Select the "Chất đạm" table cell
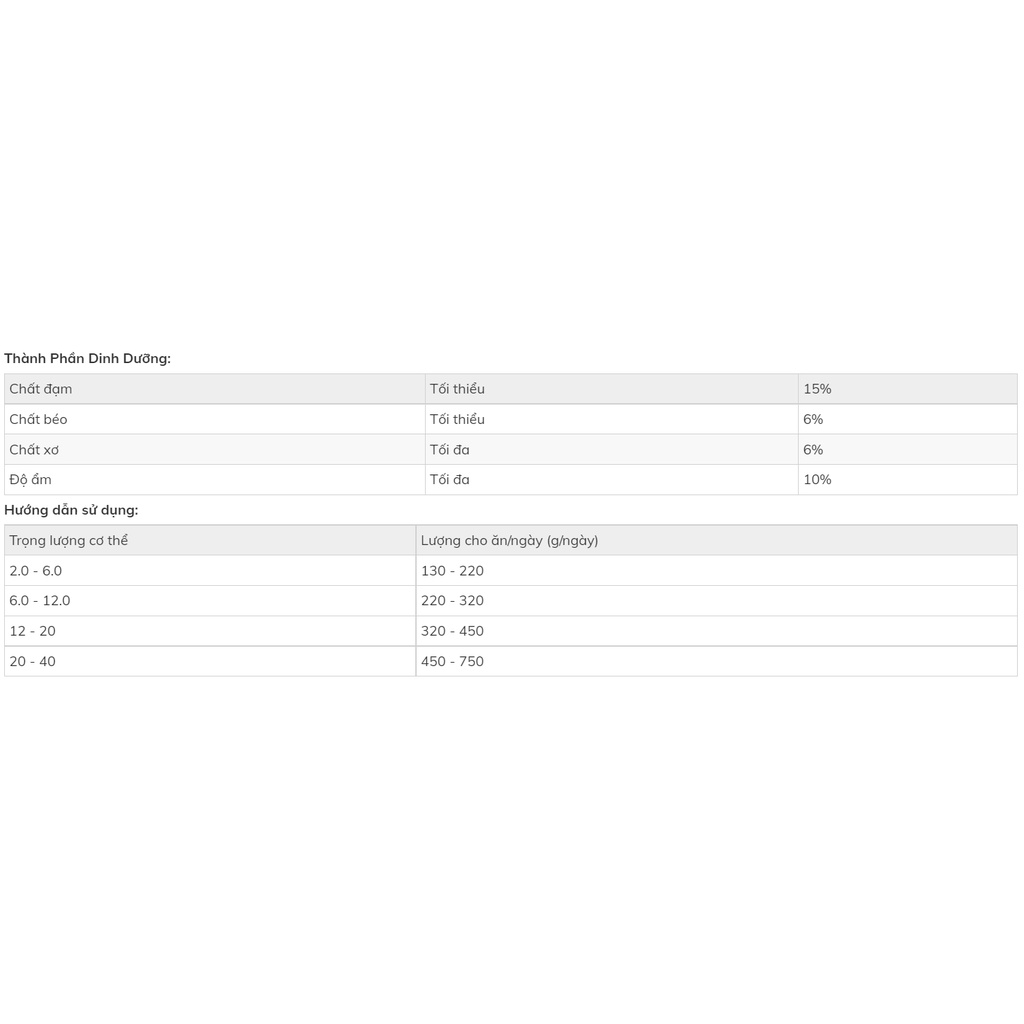This screenshot has width=1024, height=1024. point(41,389)
